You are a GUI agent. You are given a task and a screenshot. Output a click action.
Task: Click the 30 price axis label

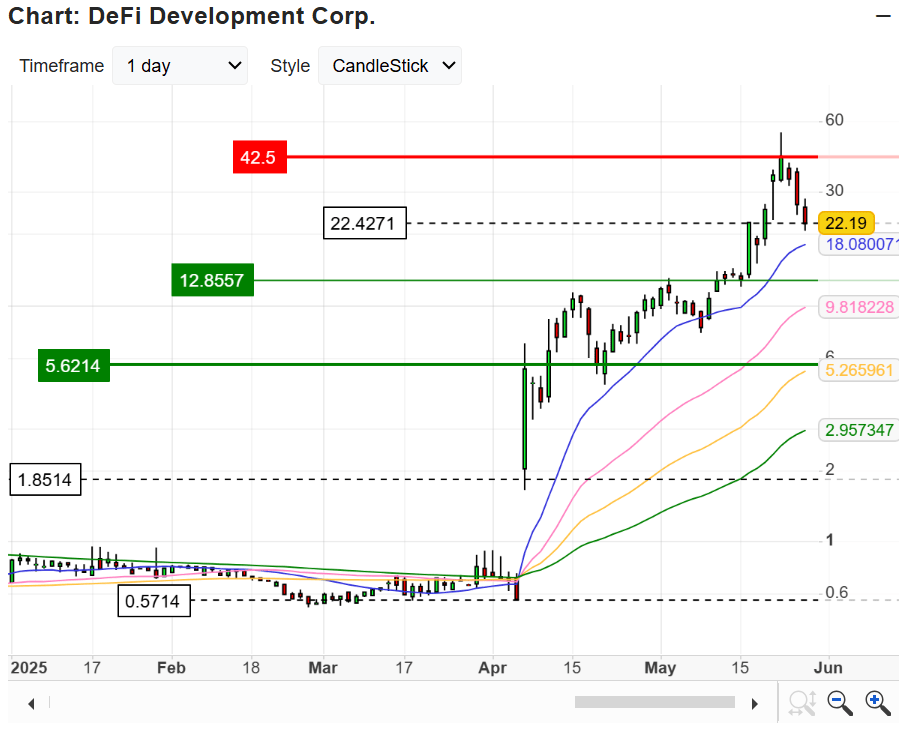[834, 190]
